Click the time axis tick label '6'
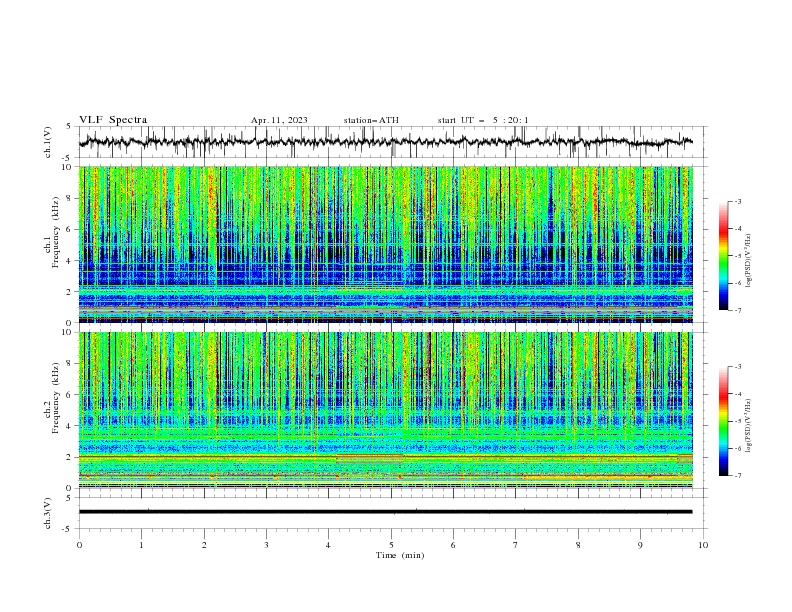Screen dimensions: 792x612 point(453,545)
